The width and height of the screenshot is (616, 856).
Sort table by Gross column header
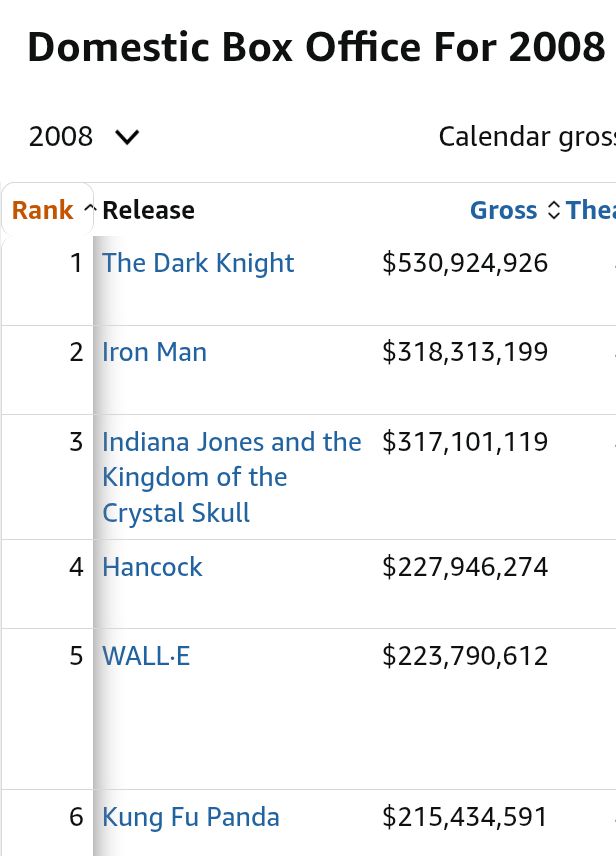(504, 210)
